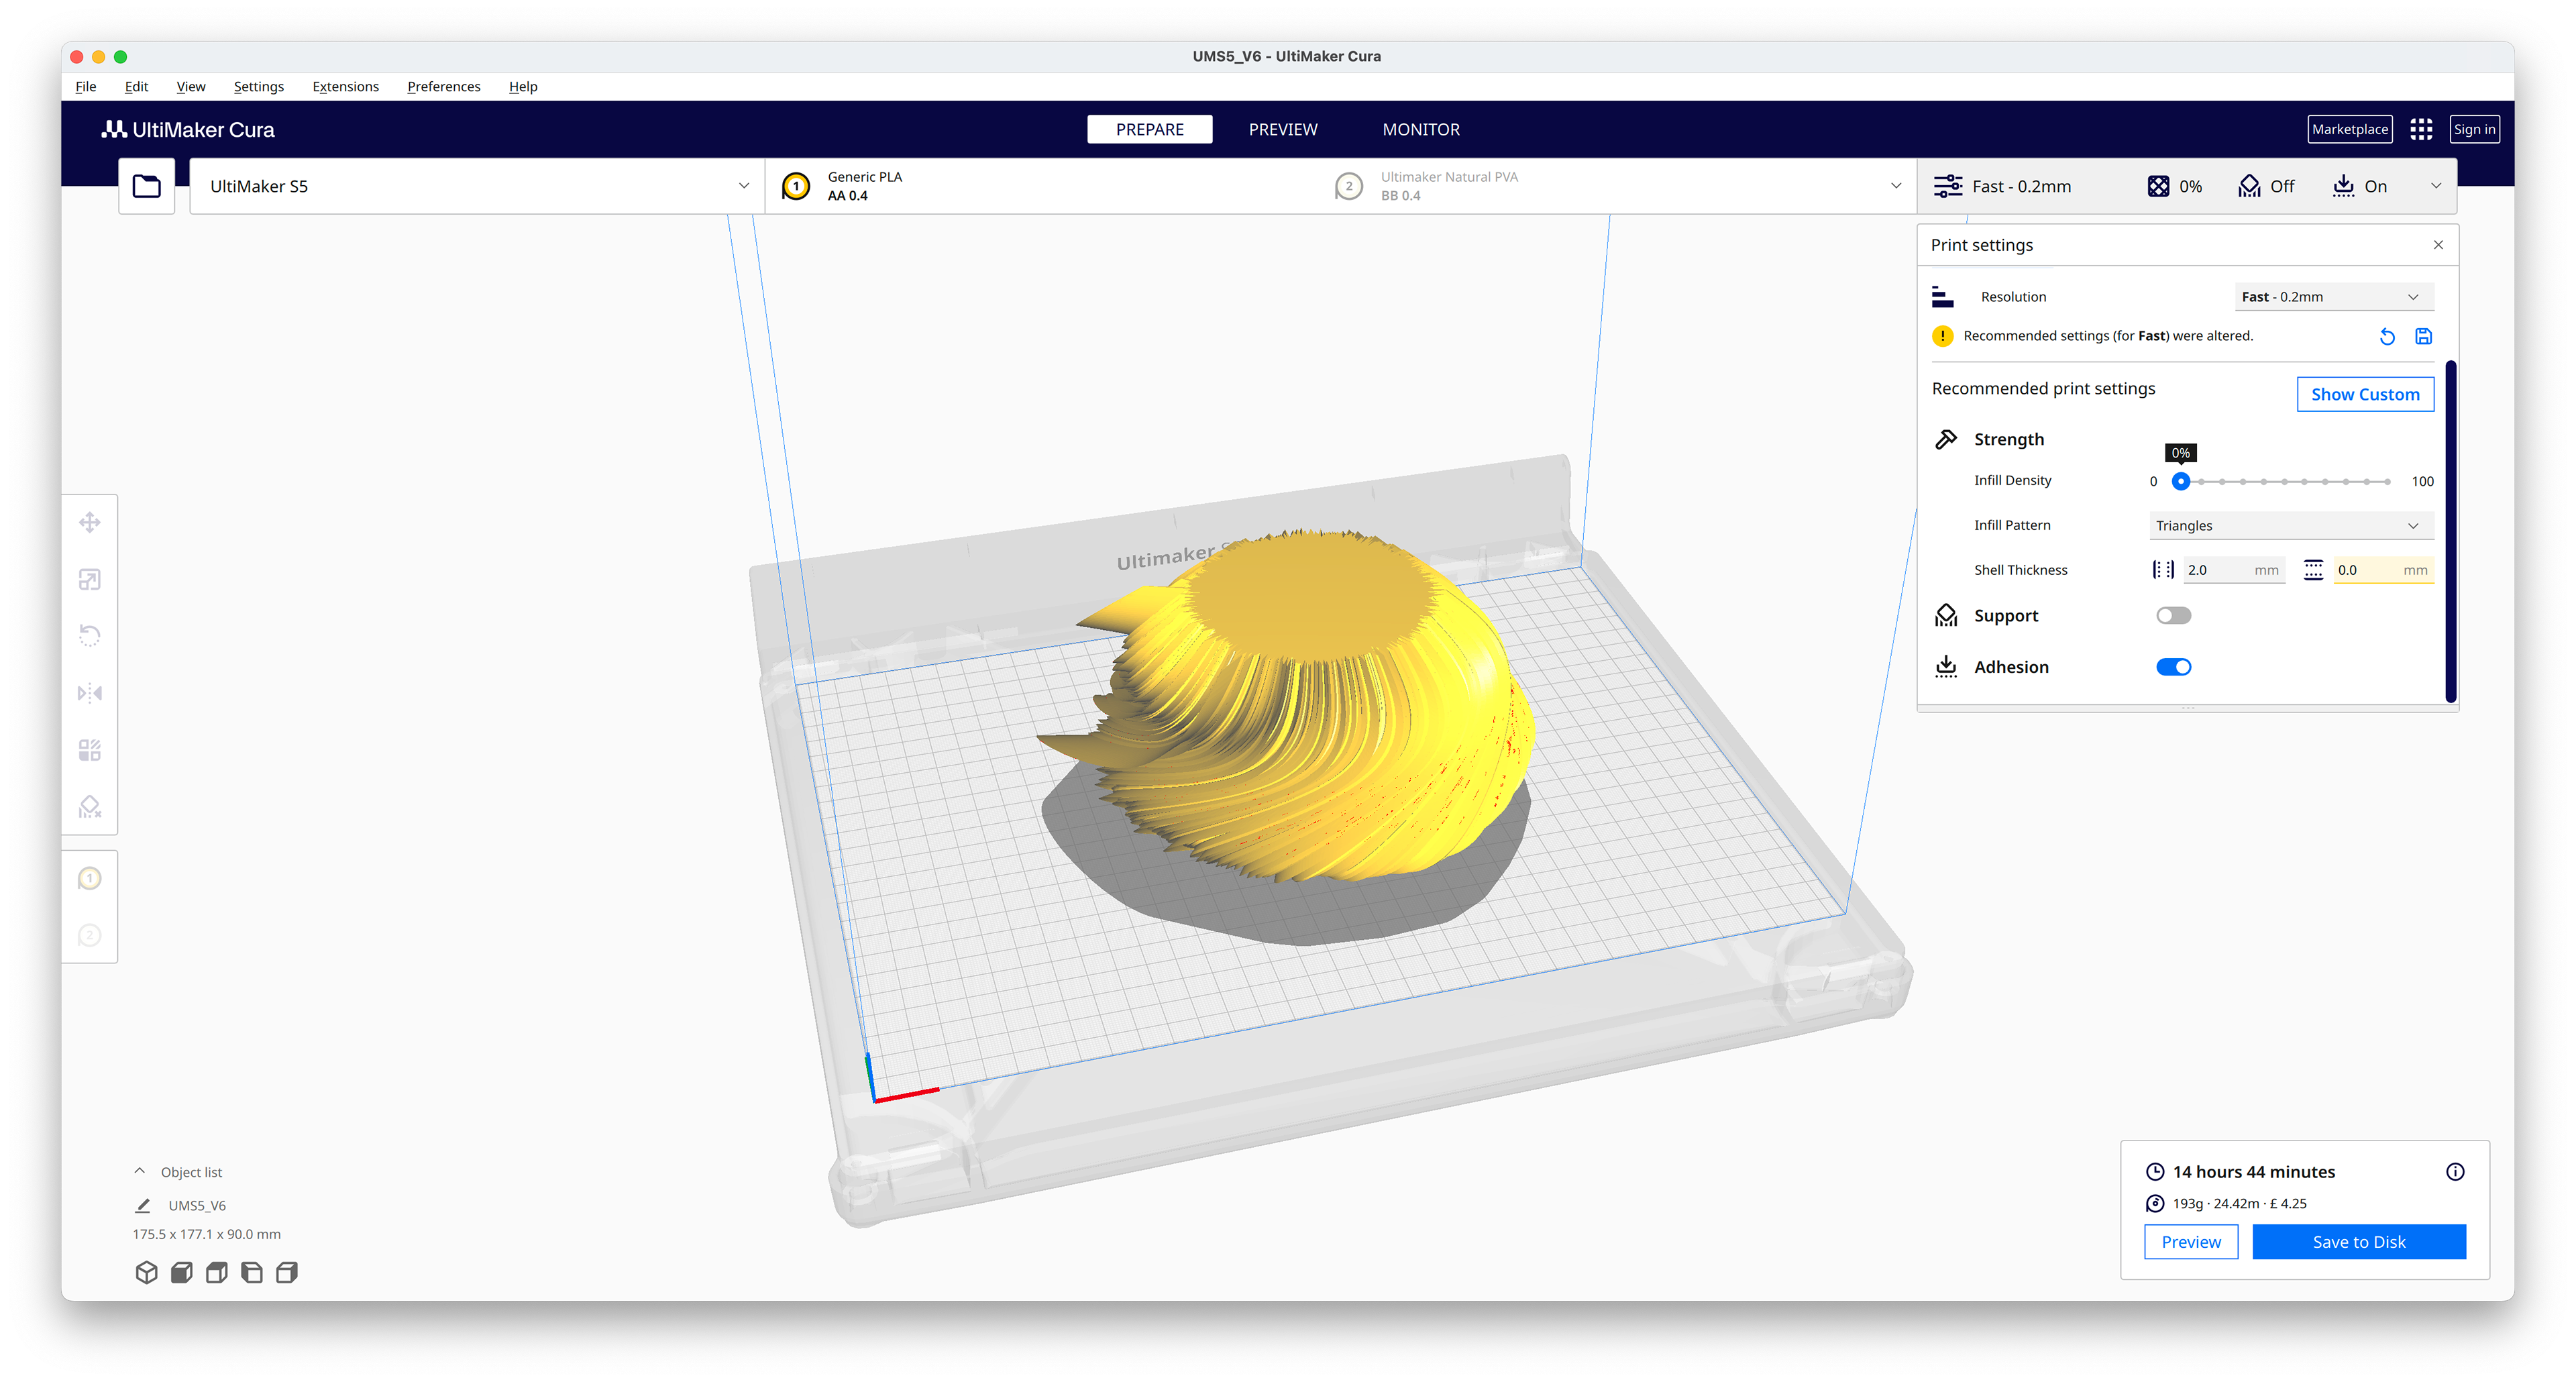Viewport: 2576px width, 1382px height.
Task: Switch to the MONITOR stage tab
Action: pos(1421,130)
